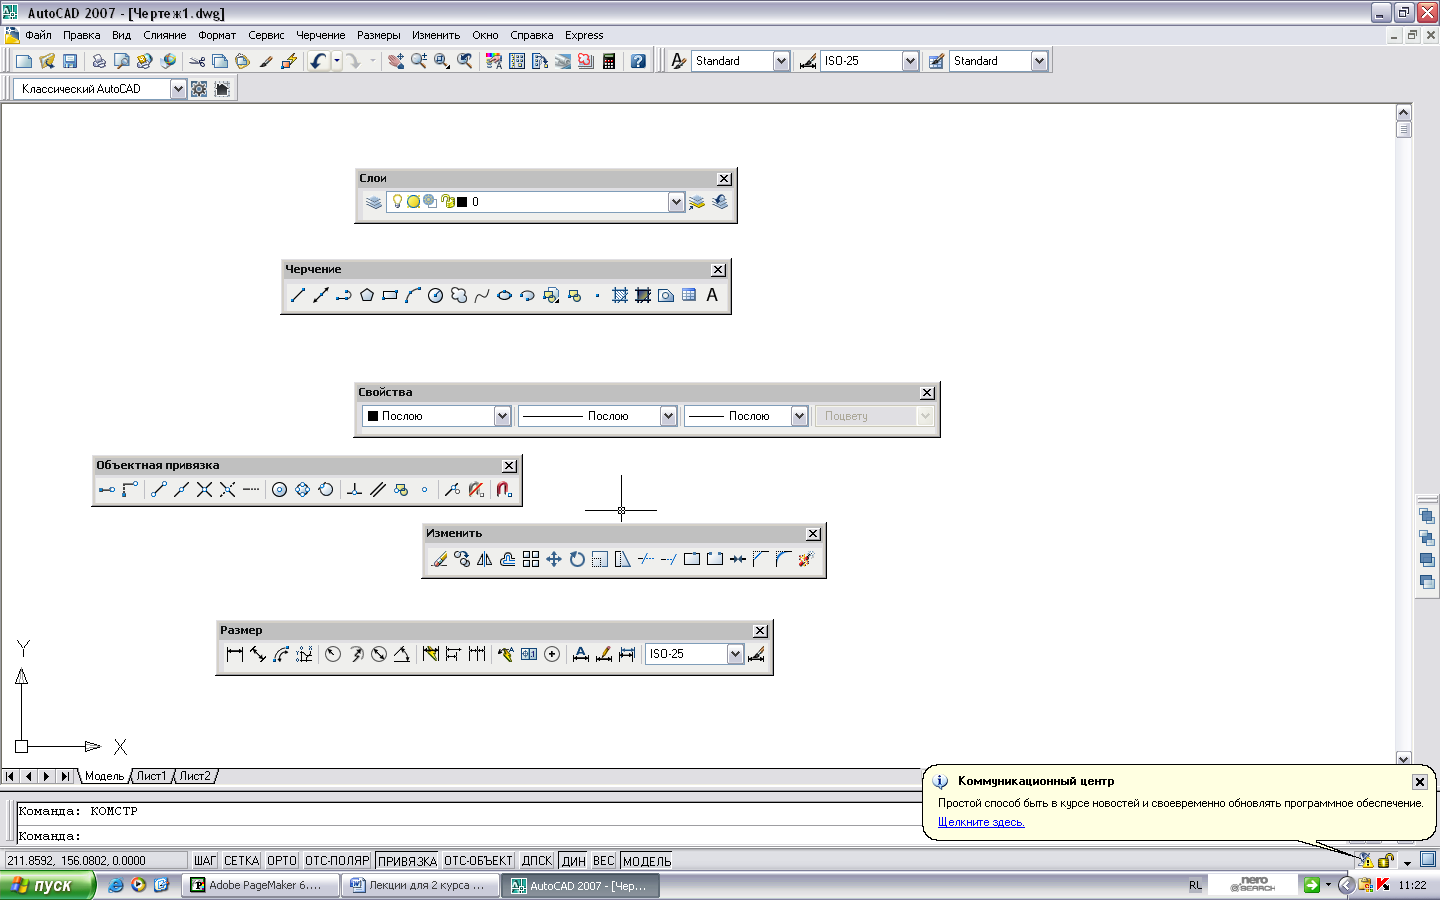This screenshot has height=900, width=1440.
Task: Select the Polygon tool in Черчение toolbar
Action: click(367, 295)
